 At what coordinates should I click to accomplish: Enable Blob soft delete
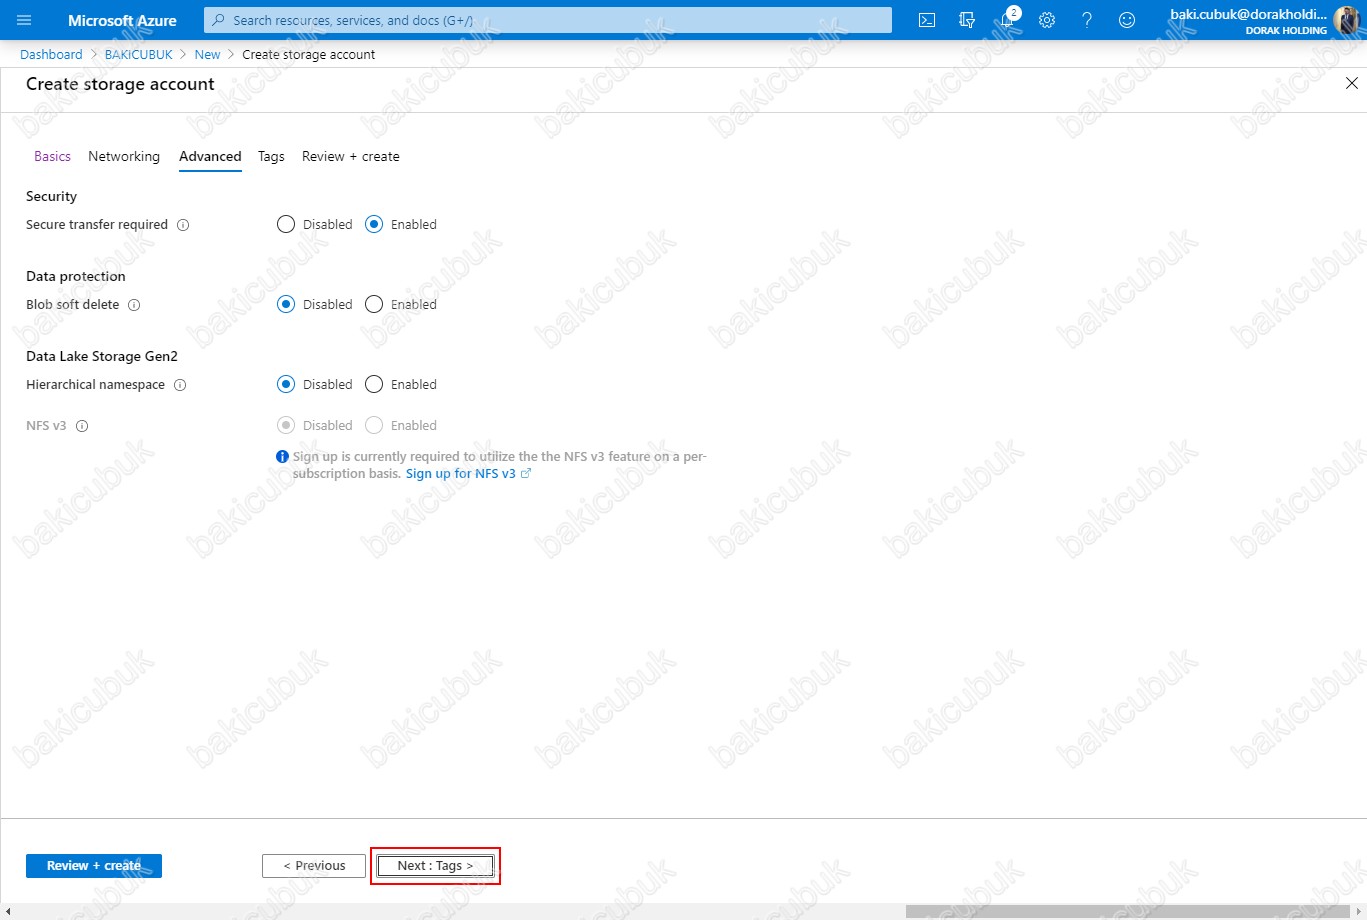[x=374, y=305]
